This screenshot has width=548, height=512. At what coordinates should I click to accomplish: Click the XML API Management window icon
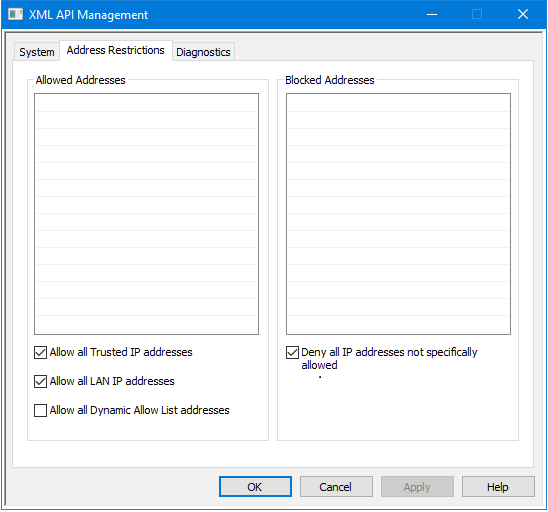(15, 14)
